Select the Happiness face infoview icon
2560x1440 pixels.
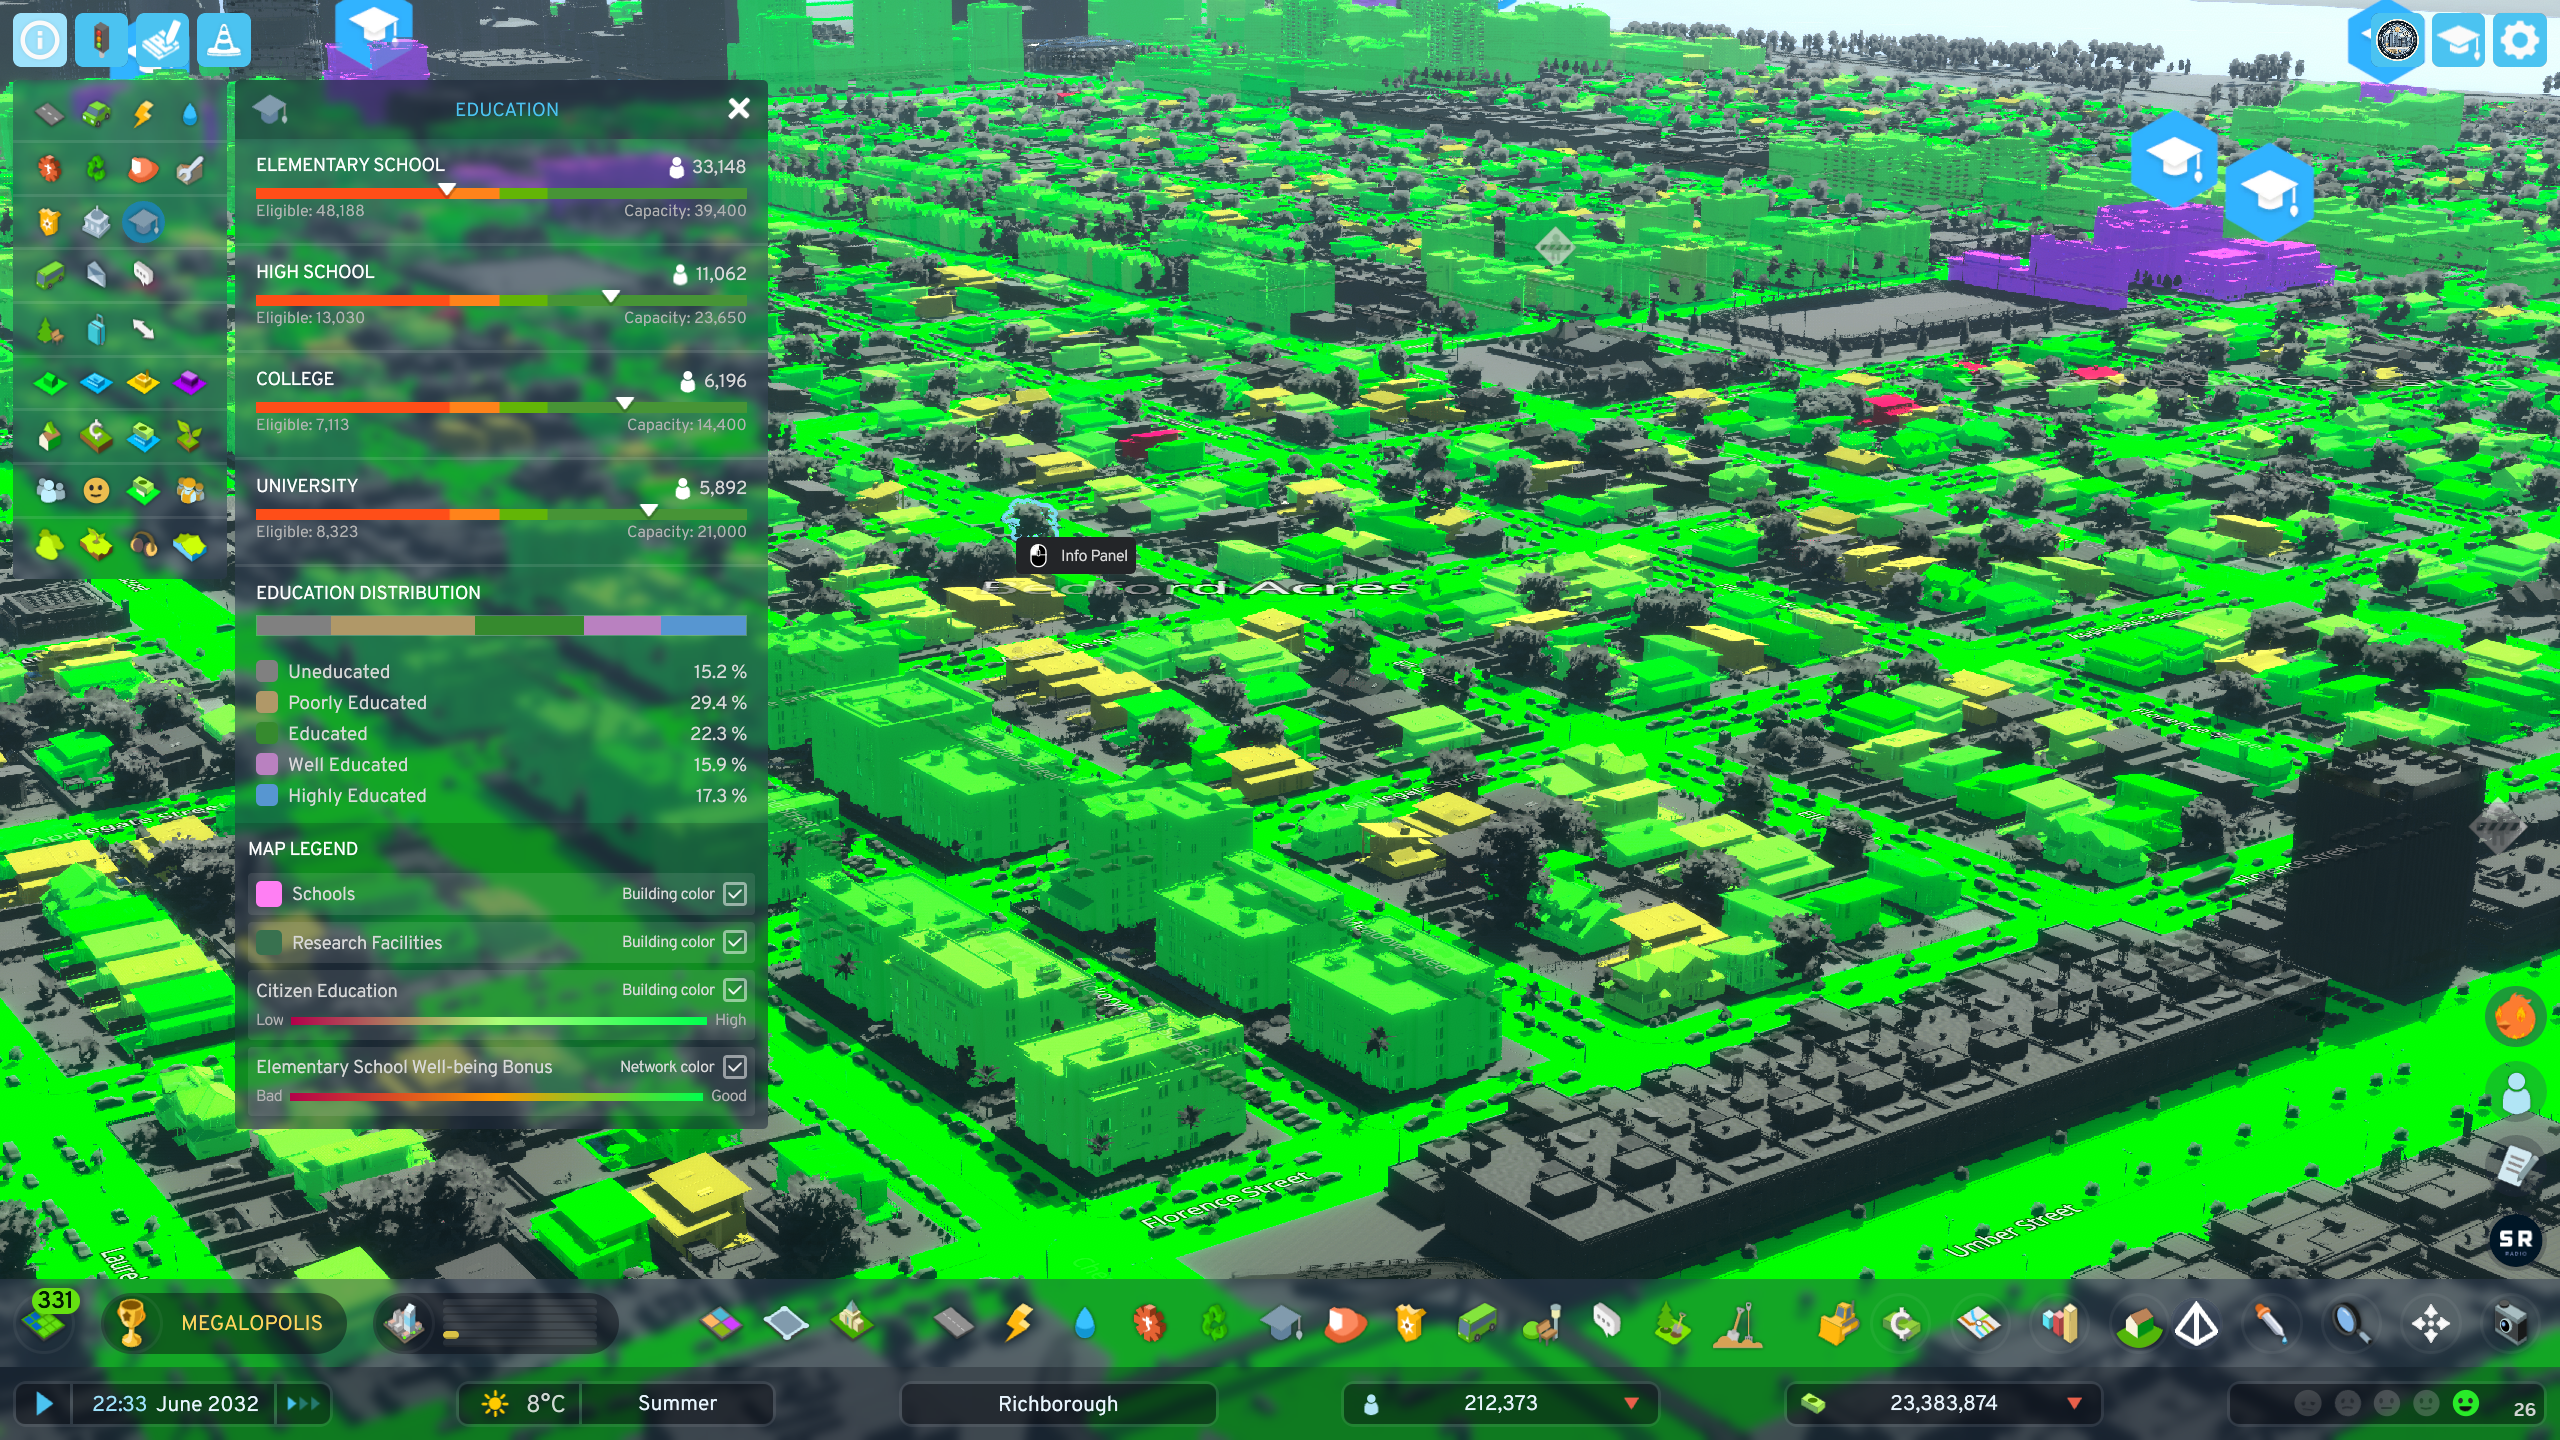point(96,490)
